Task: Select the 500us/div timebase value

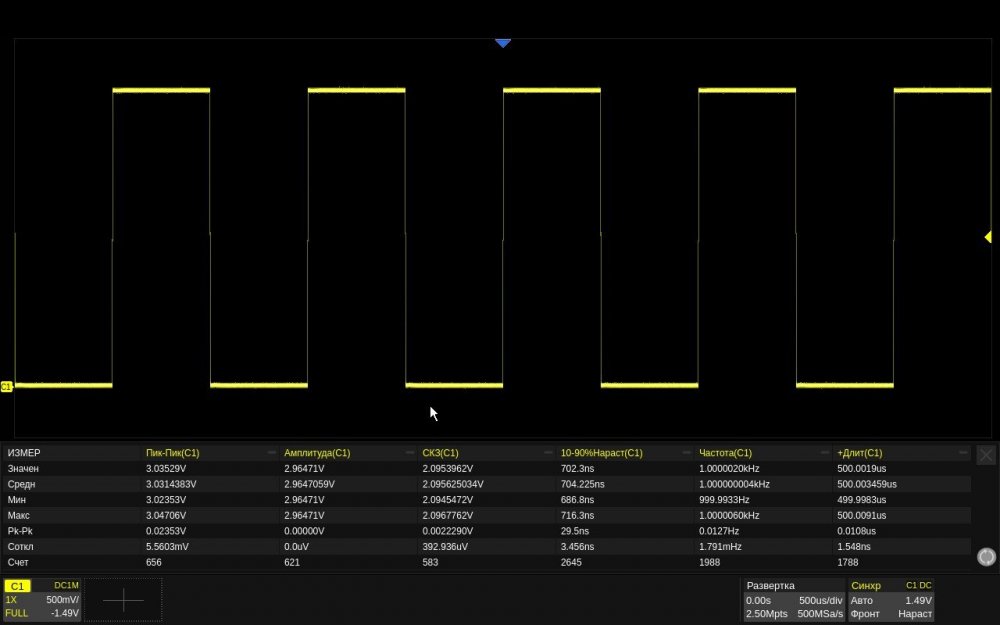Action: (x=820, y=600)
